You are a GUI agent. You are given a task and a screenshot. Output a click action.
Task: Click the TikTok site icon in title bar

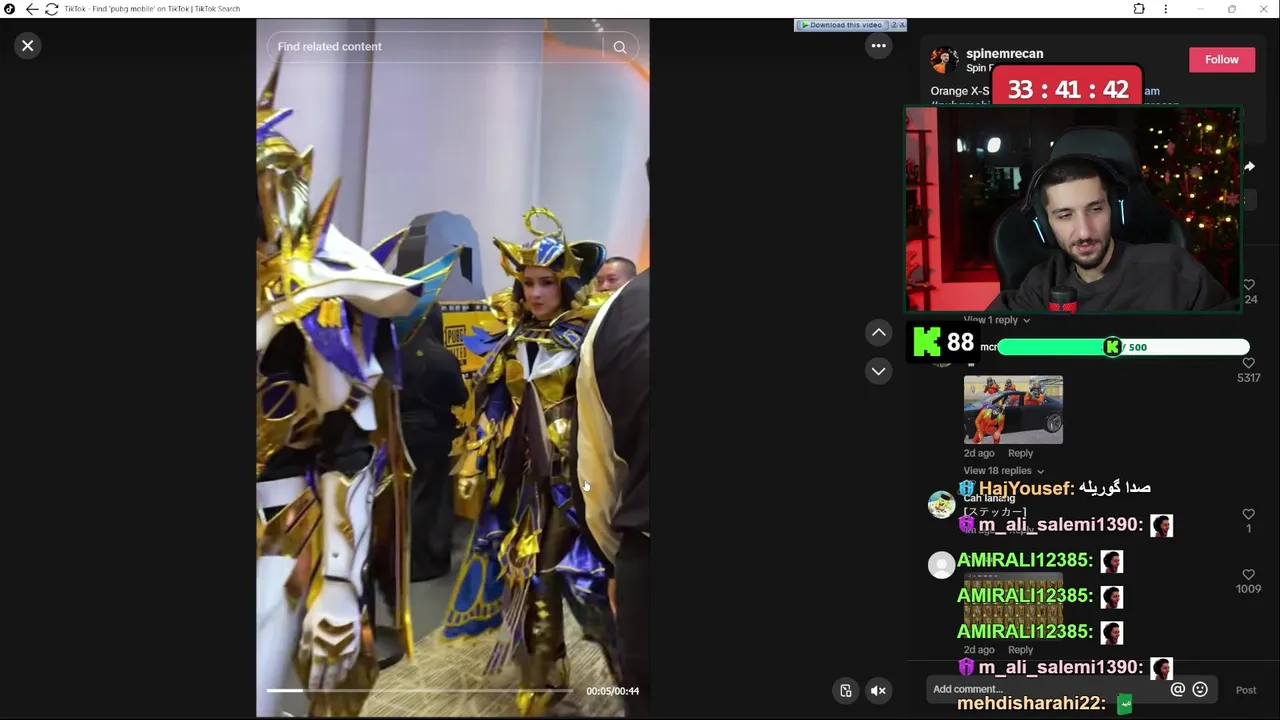pos(10,9)
